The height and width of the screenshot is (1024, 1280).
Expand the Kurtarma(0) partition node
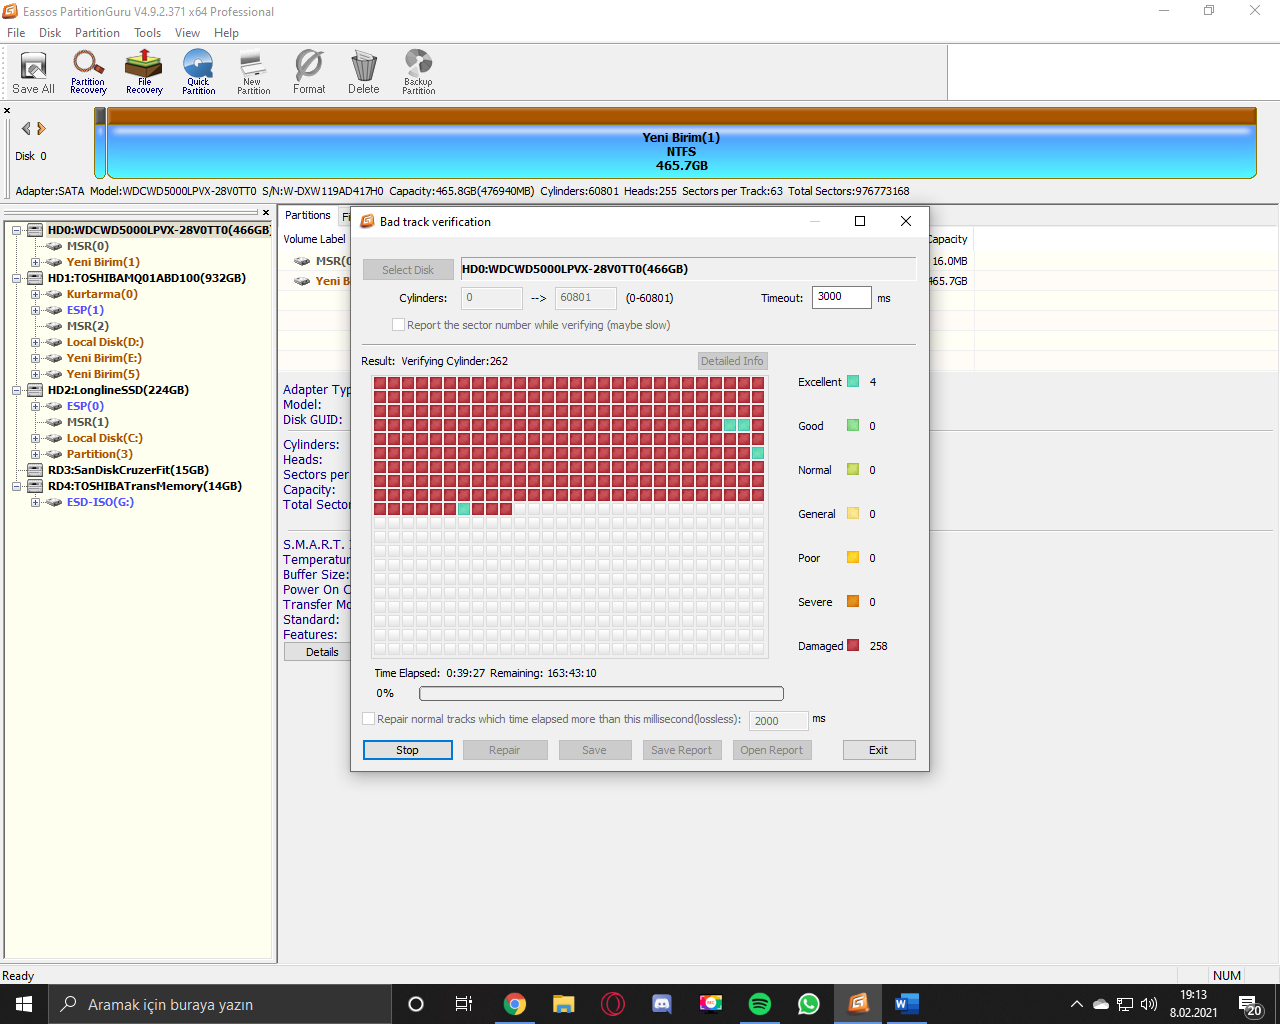pos(35,294)
